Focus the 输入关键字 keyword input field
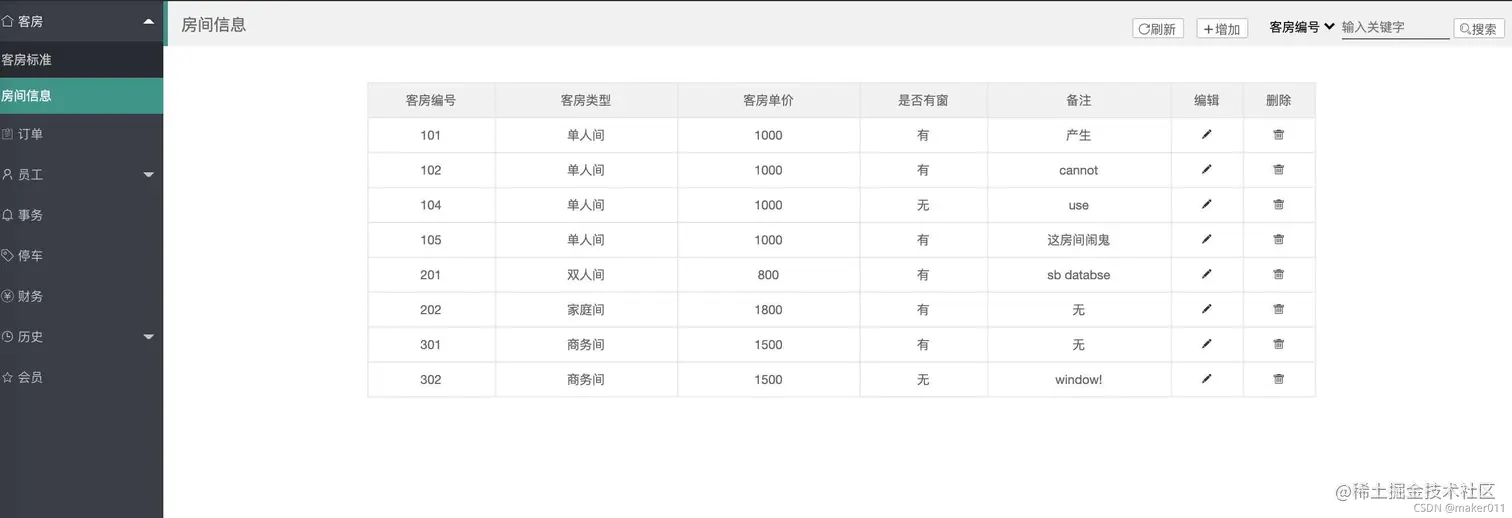Viewport: 1512px width, 518px height. point(1395,28)
